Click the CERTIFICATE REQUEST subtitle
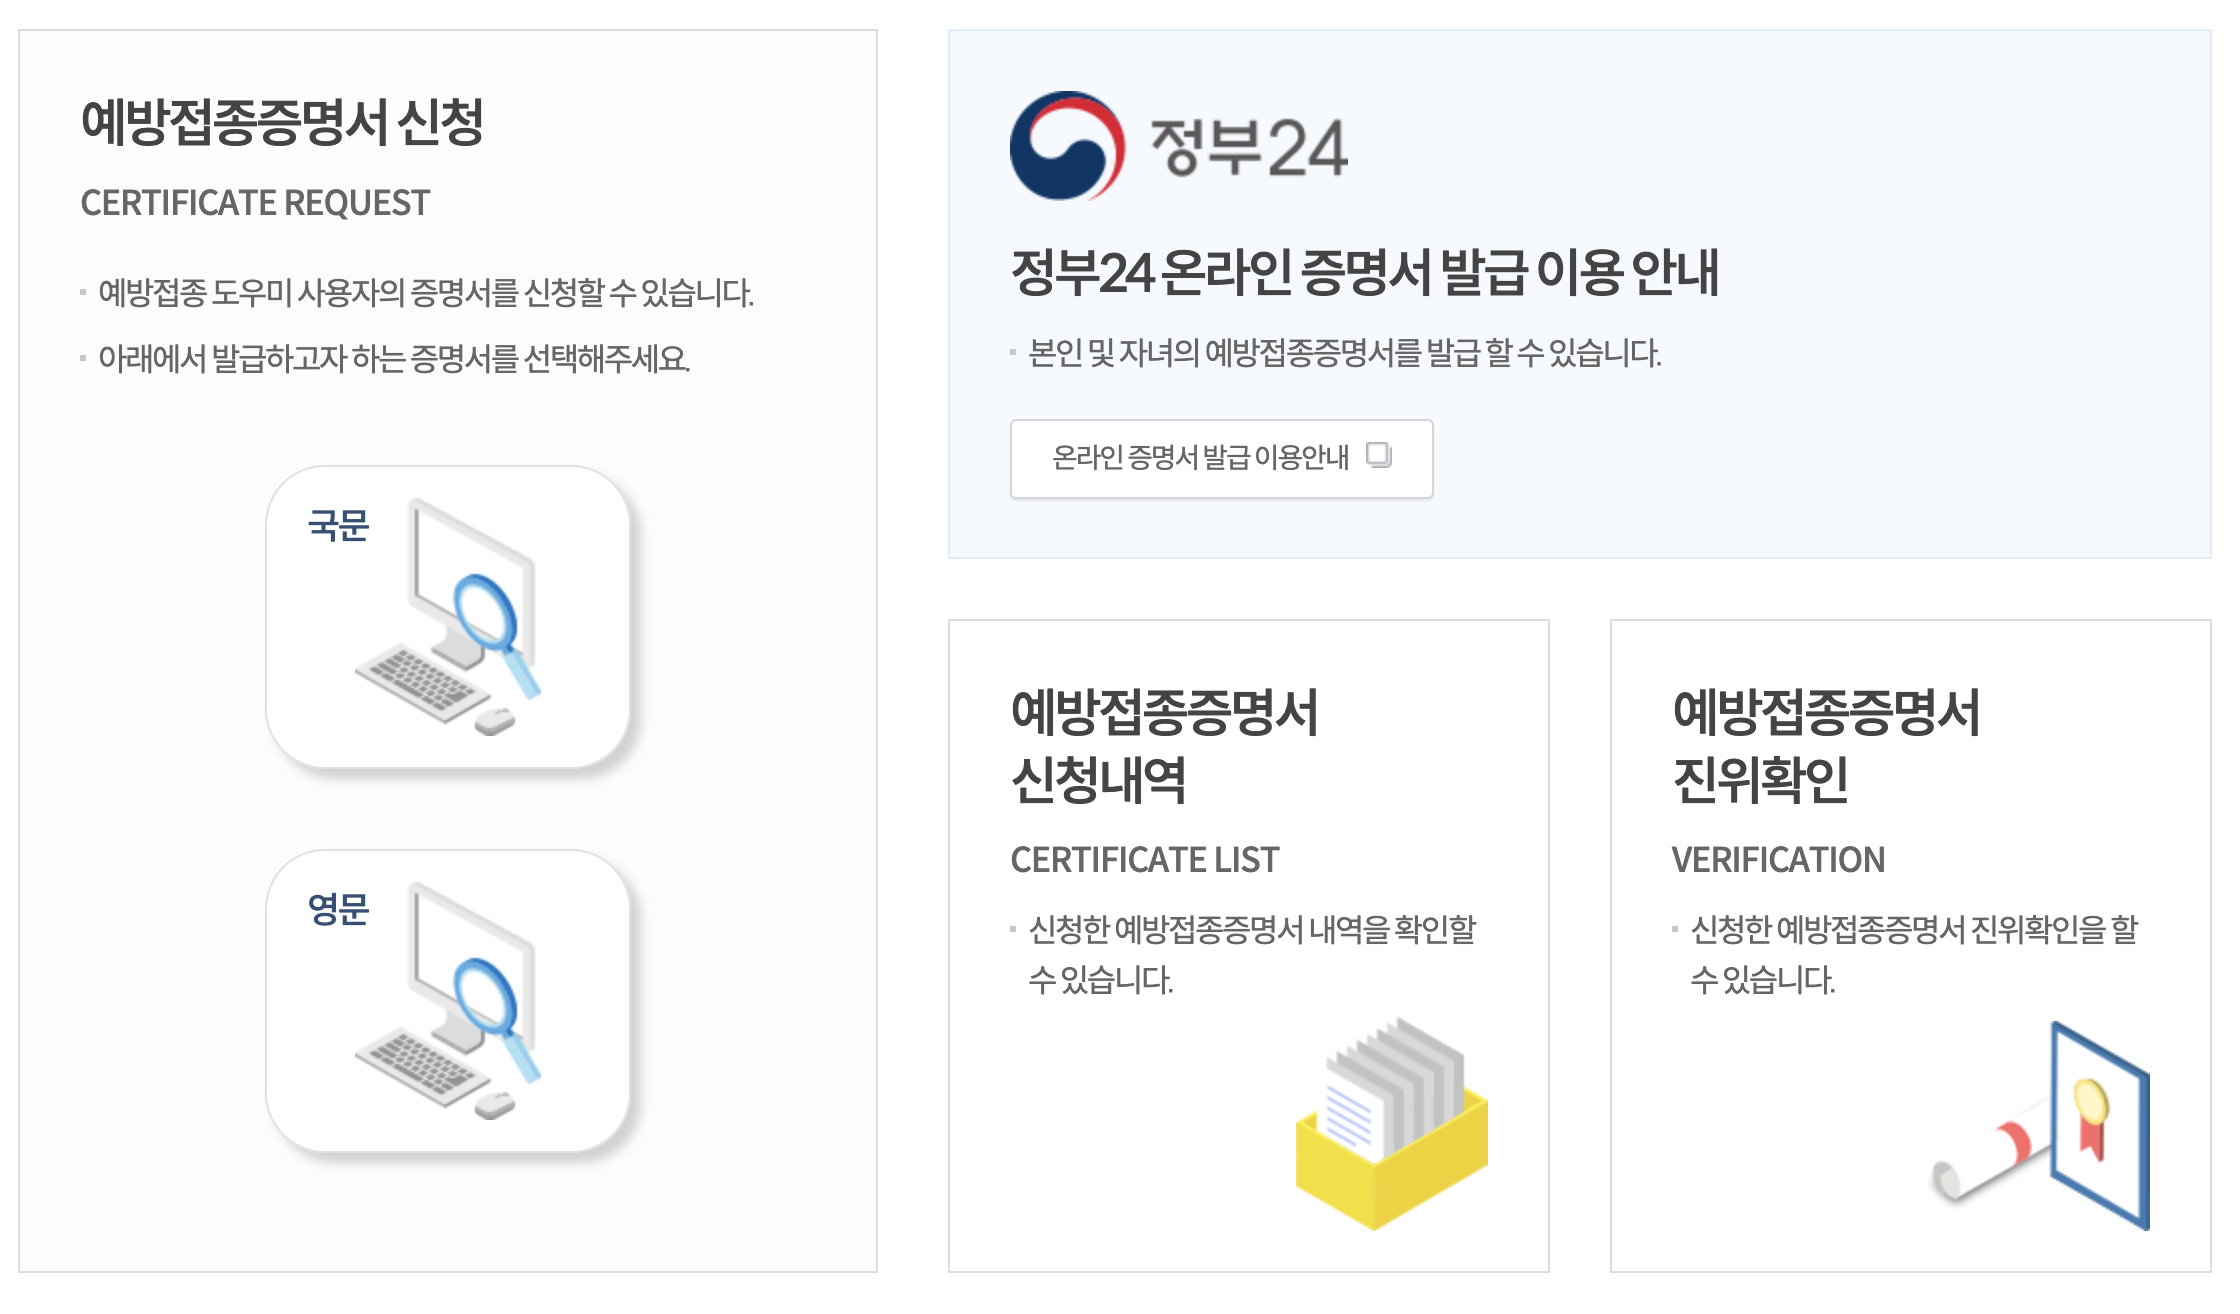2240x1314 pixels. [x=255, y=203]
